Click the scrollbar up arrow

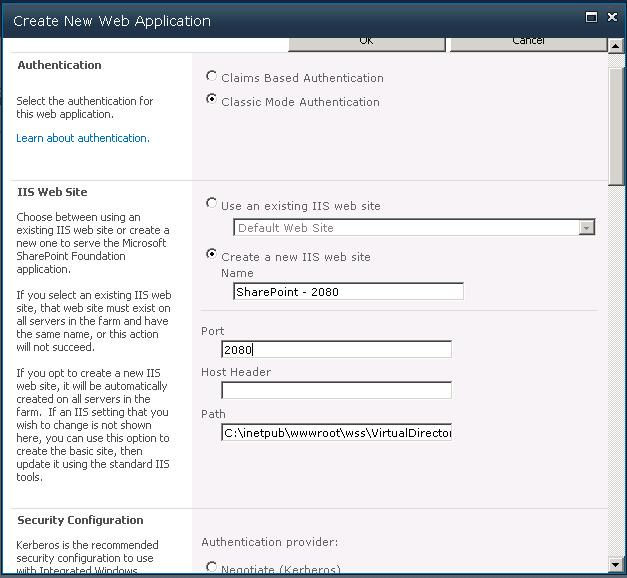pyautogui.click(x=617, y=47)
